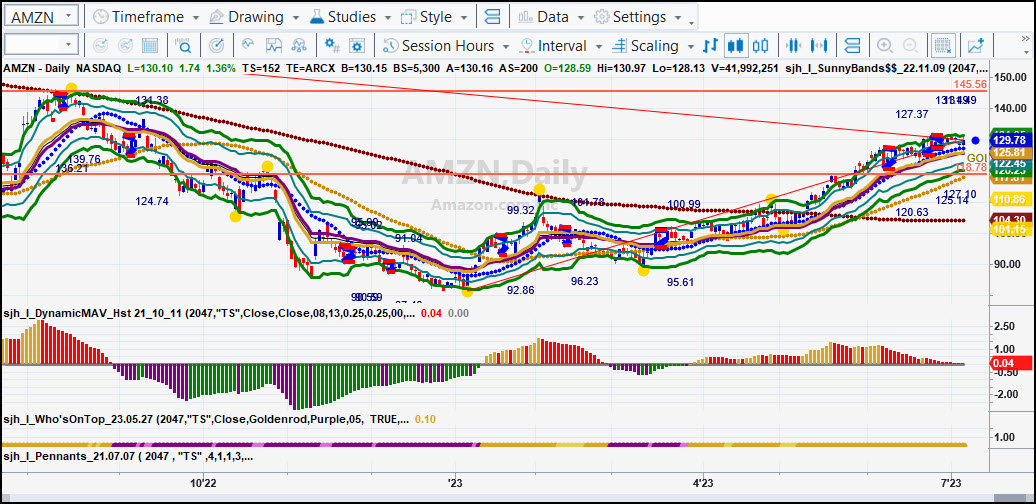Click the red 0.04 histogram value tag
The height and width of the screenshot is (504, 1036).
(1010, 363)
